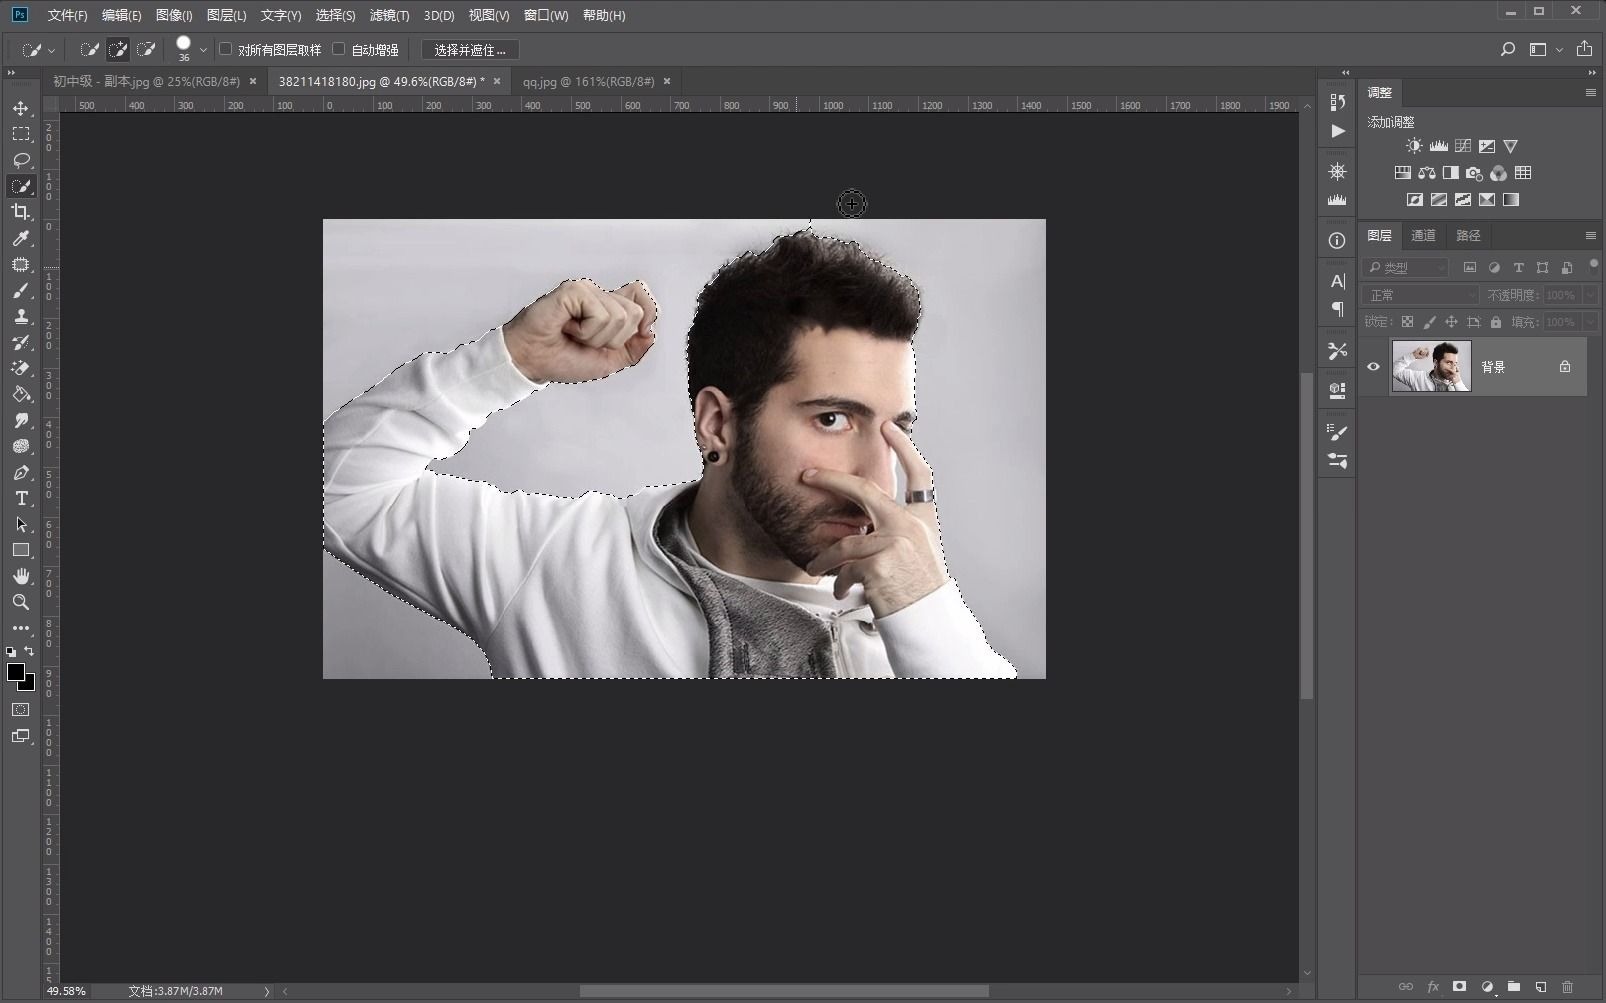Viewport: 1606px width, 1003px height.
Task: Select the Pen tool
Action: [x=21, y=472]
